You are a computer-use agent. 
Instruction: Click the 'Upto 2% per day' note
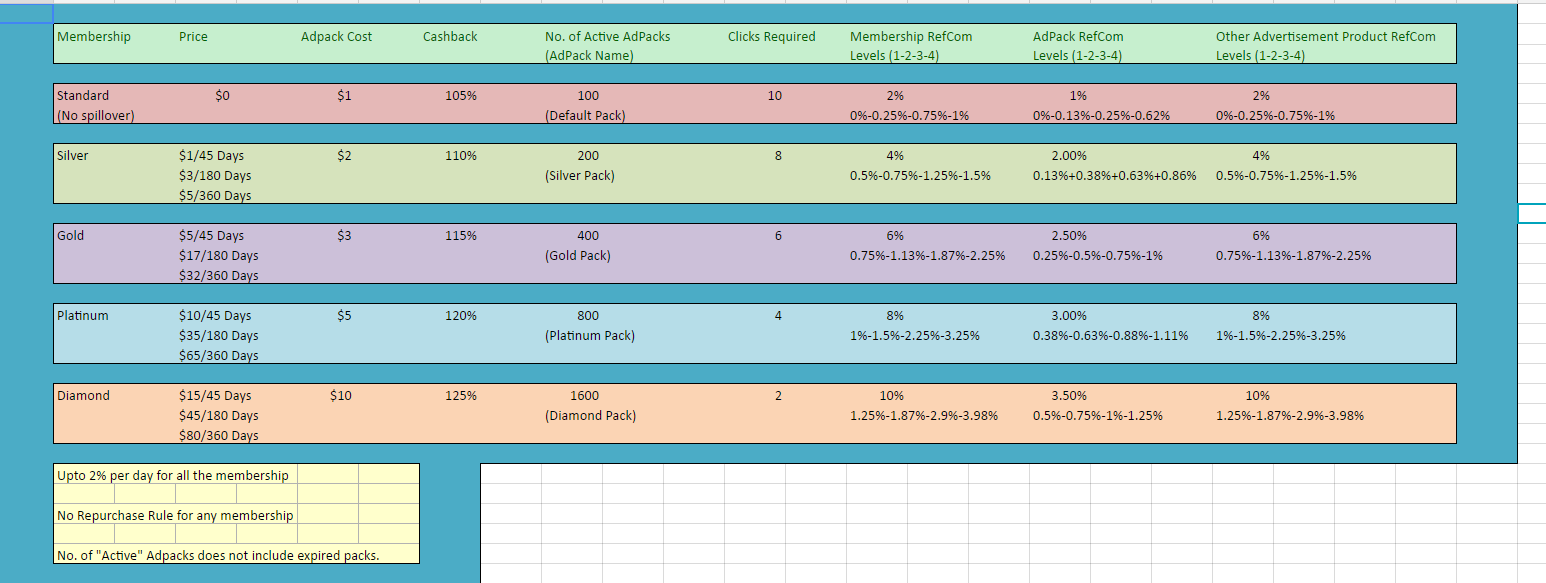173,475
